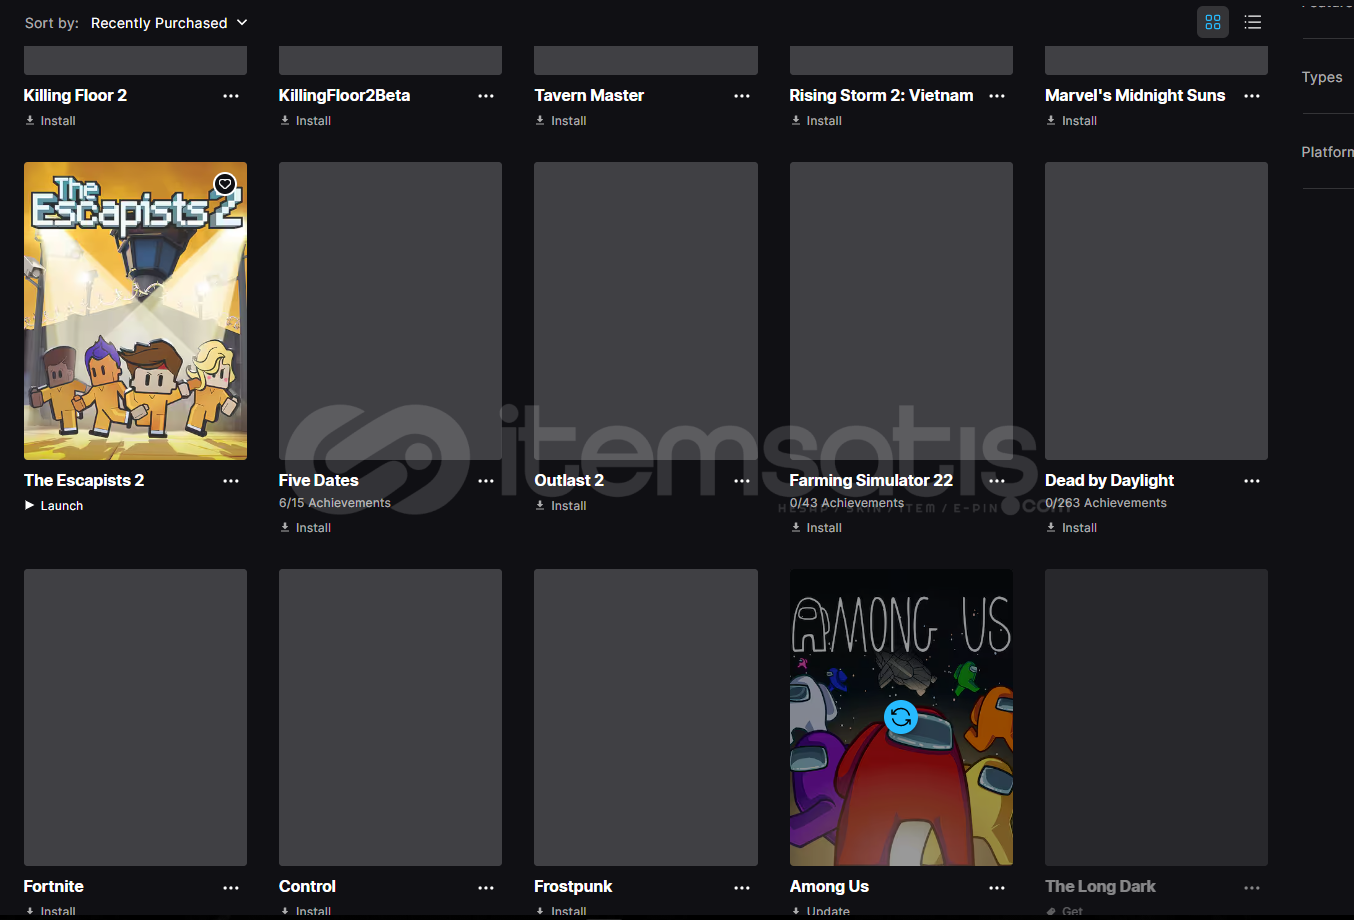The height and width of the screenshot is (920, 1354).
Task: Select the Farming Simulator 22 tile
Action: point(901,311)
